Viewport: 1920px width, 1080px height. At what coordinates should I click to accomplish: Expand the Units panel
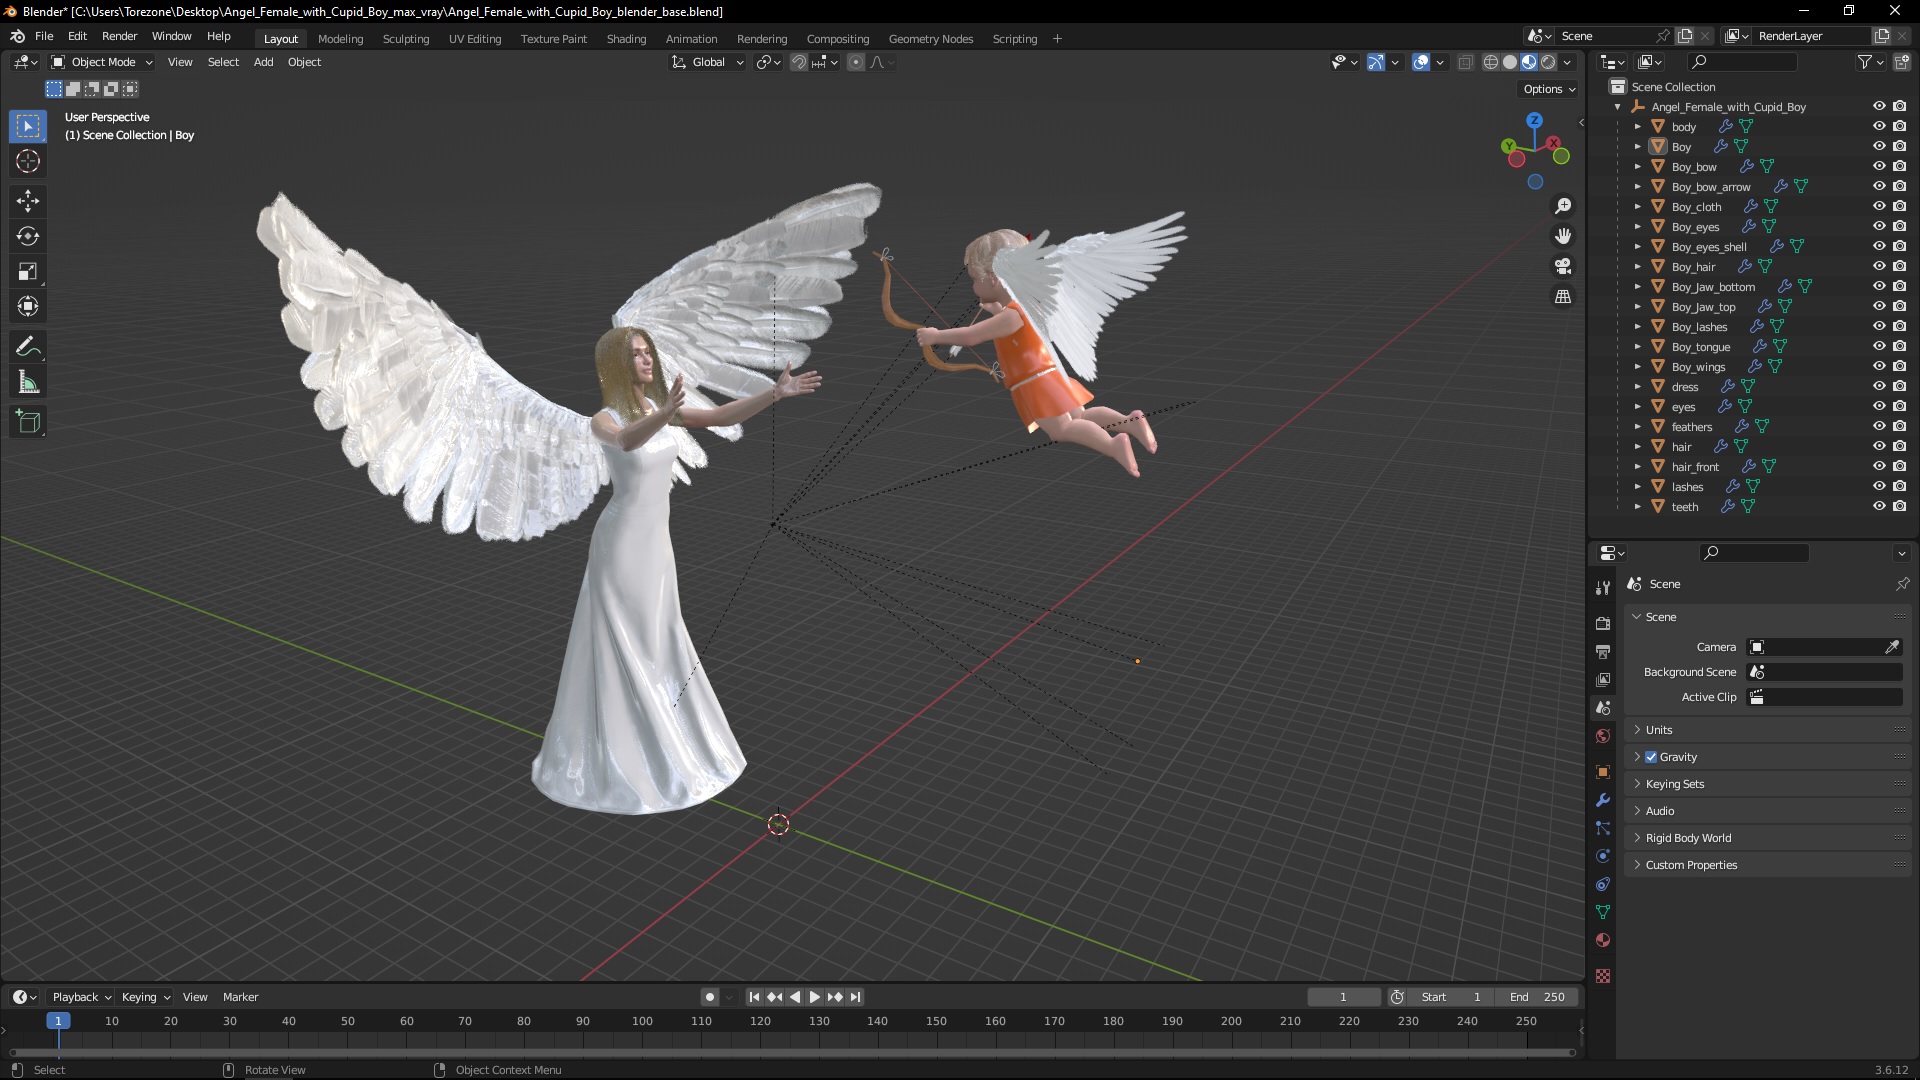click(x=1659, y=730)
